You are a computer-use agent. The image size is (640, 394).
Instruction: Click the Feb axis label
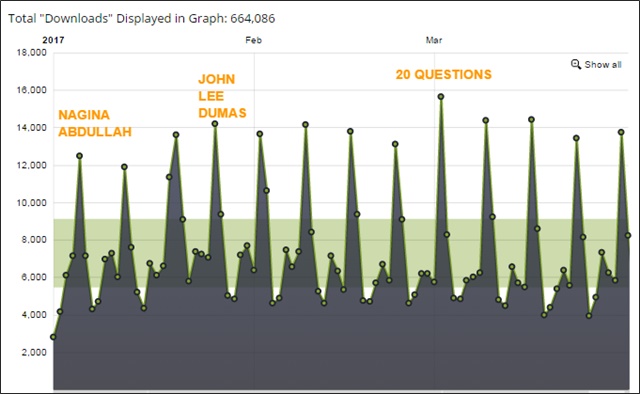tap(253, 40)
